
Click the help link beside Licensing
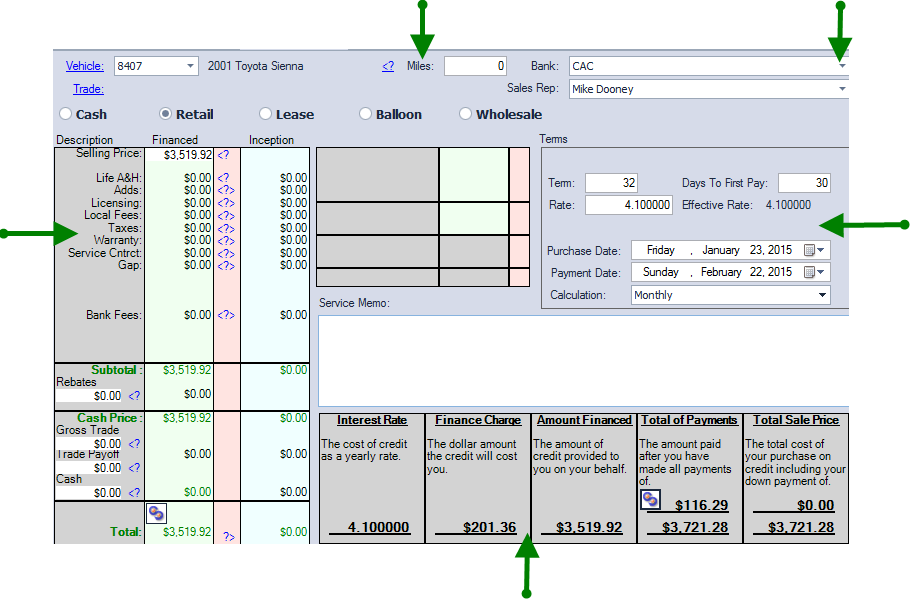click(x=226, y=203)
